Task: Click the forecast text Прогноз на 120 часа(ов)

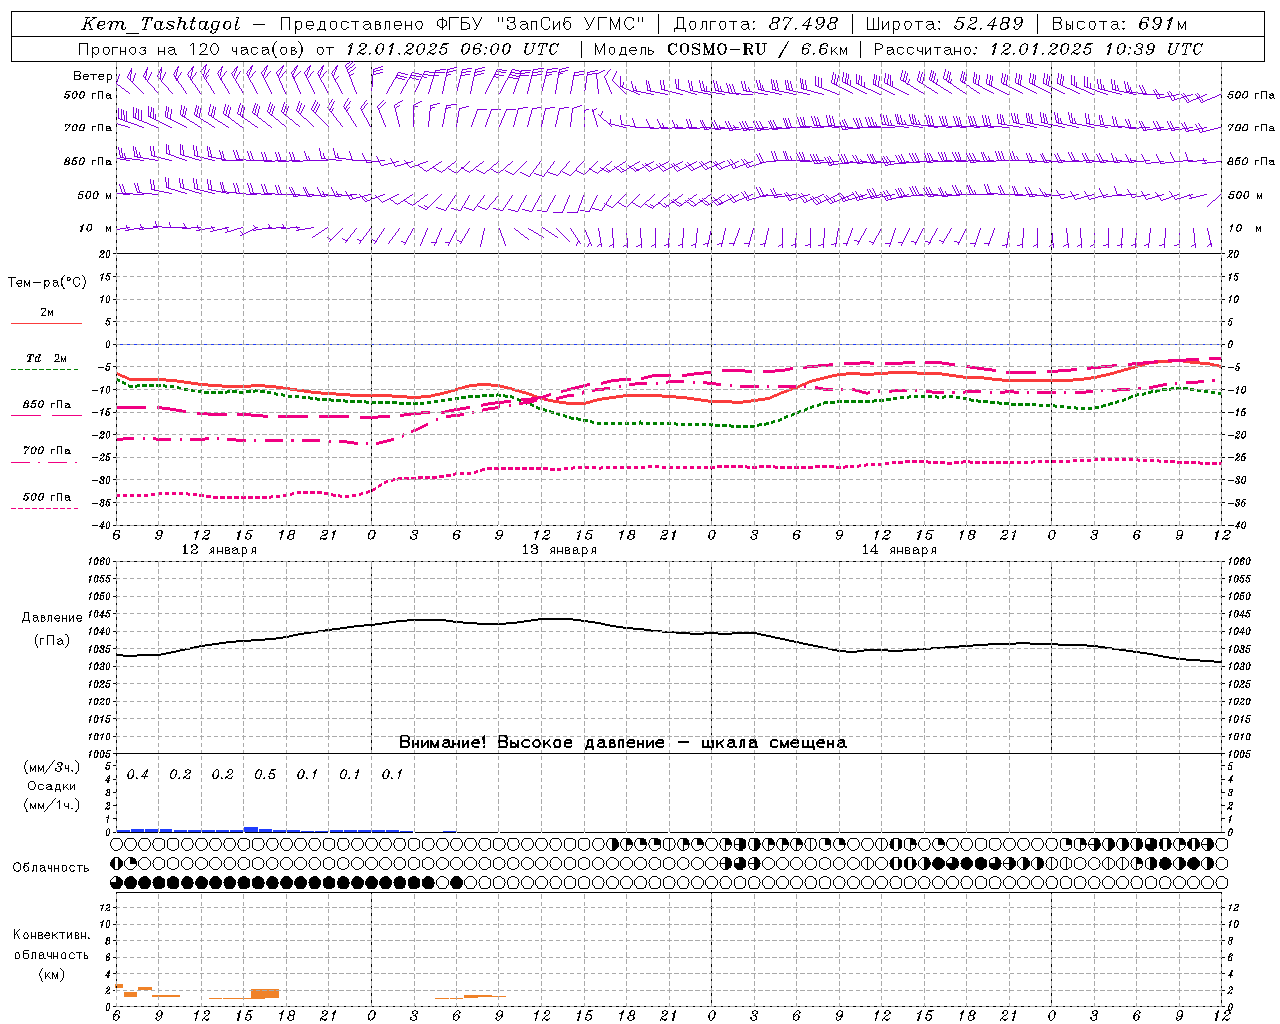Action: tap(192, 49)
